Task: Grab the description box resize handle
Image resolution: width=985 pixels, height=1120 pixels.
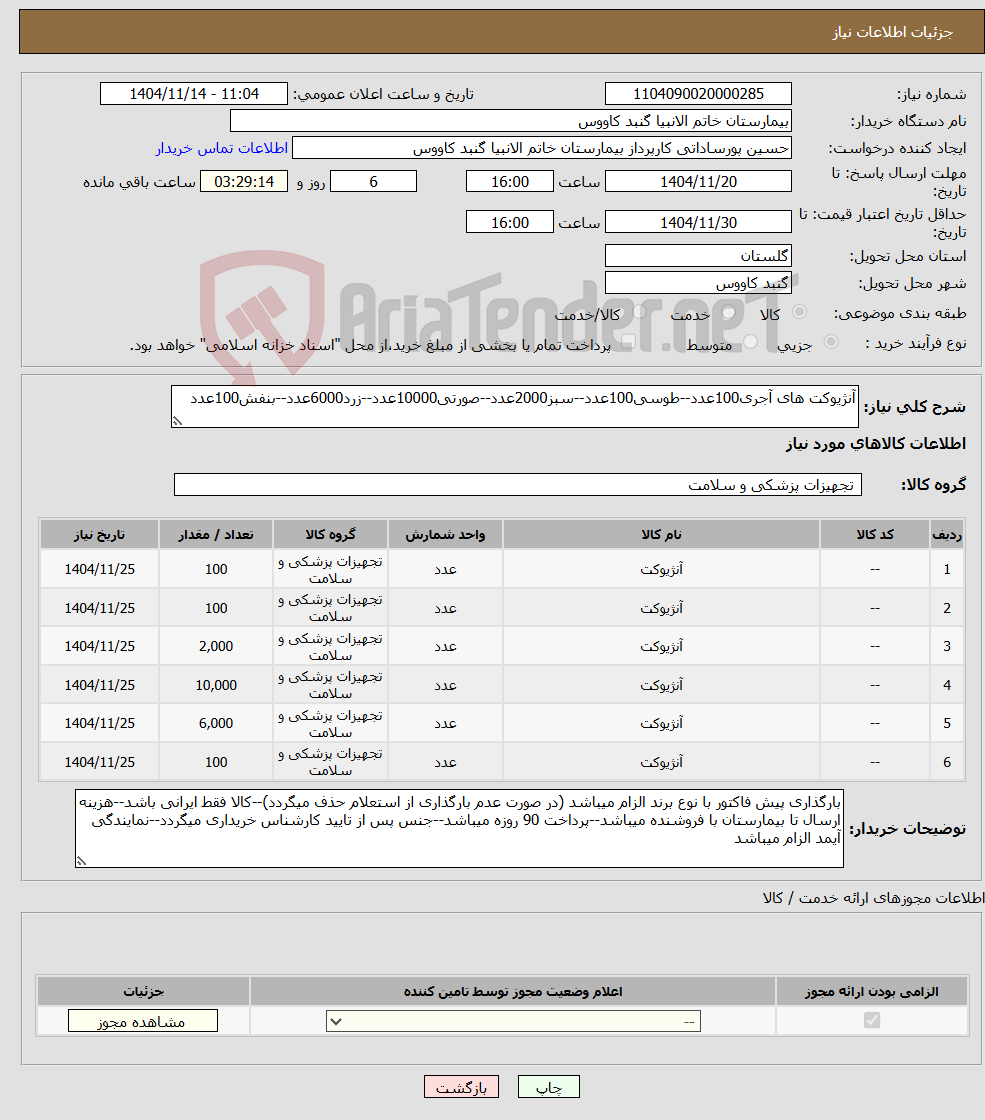Action: click(x=177, y=421)
